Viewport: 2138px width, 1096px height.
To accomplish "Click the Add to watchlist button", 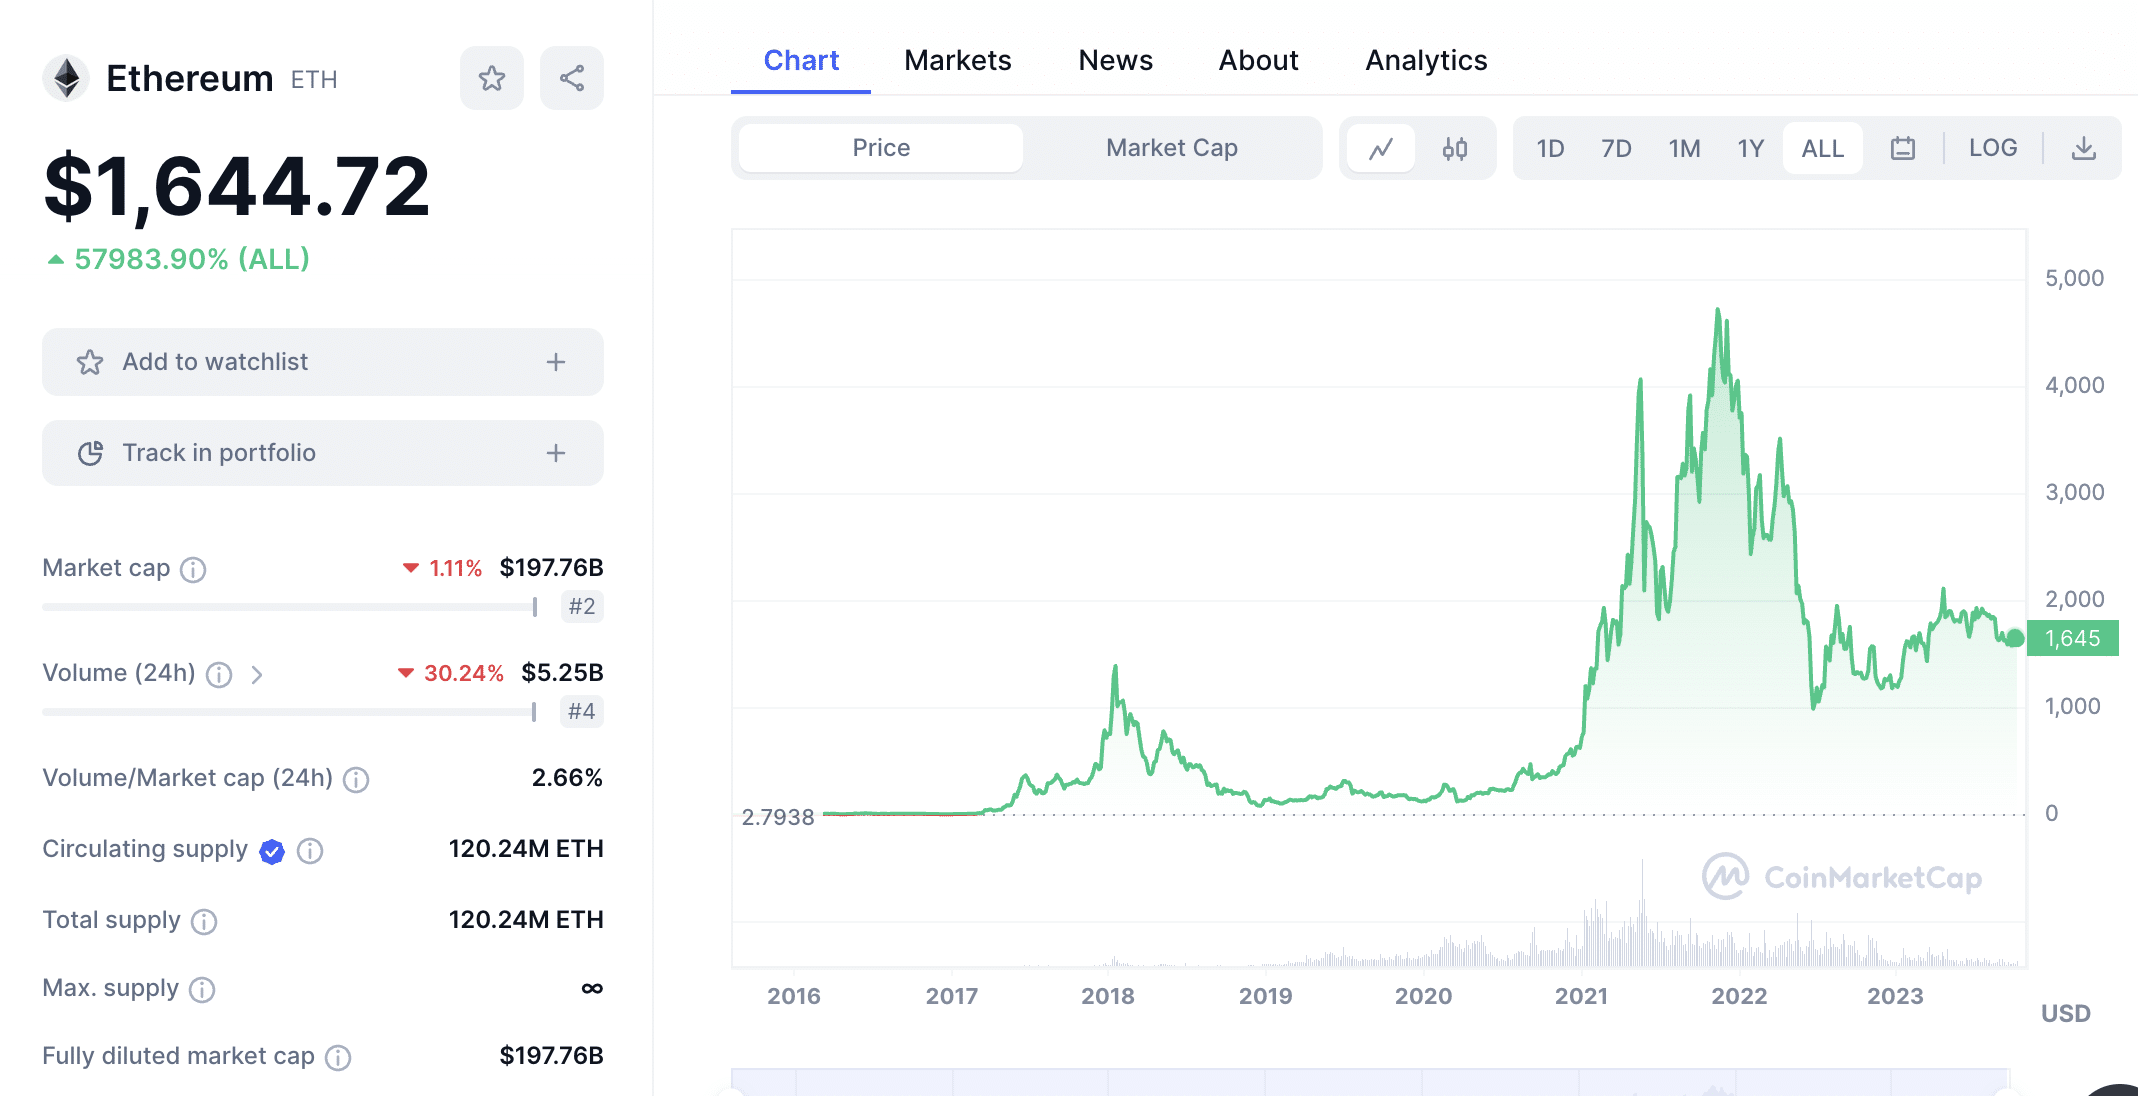I will pos(323,363).
